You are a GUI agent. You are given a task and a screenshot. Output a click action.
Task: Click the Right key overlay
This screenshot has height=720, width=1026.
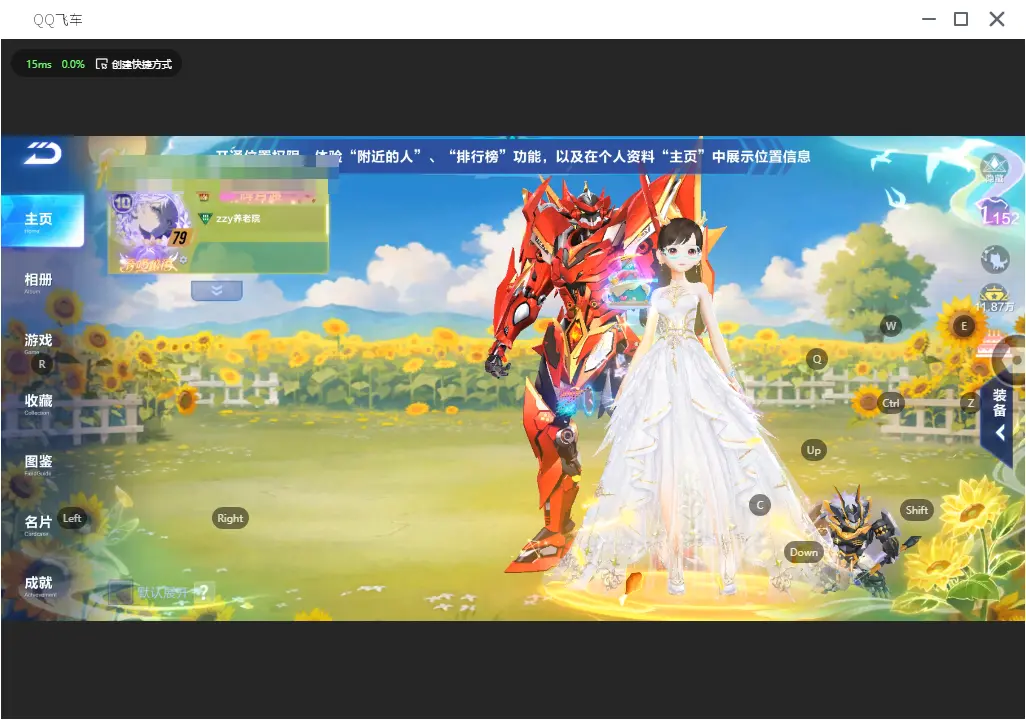[230, 518]
